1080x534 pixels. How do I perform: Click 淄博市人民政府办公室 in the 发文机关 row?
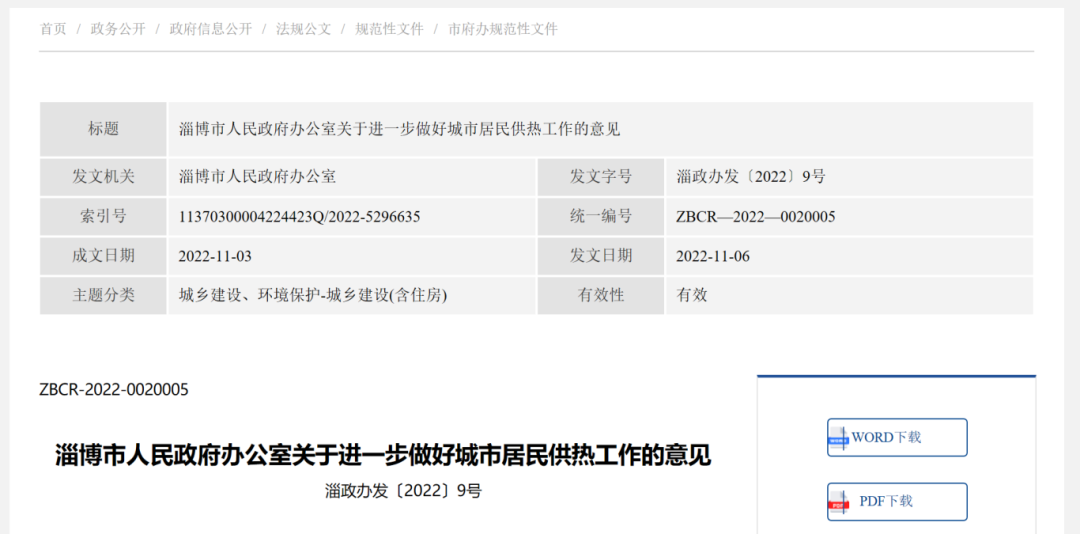point(258,177)
